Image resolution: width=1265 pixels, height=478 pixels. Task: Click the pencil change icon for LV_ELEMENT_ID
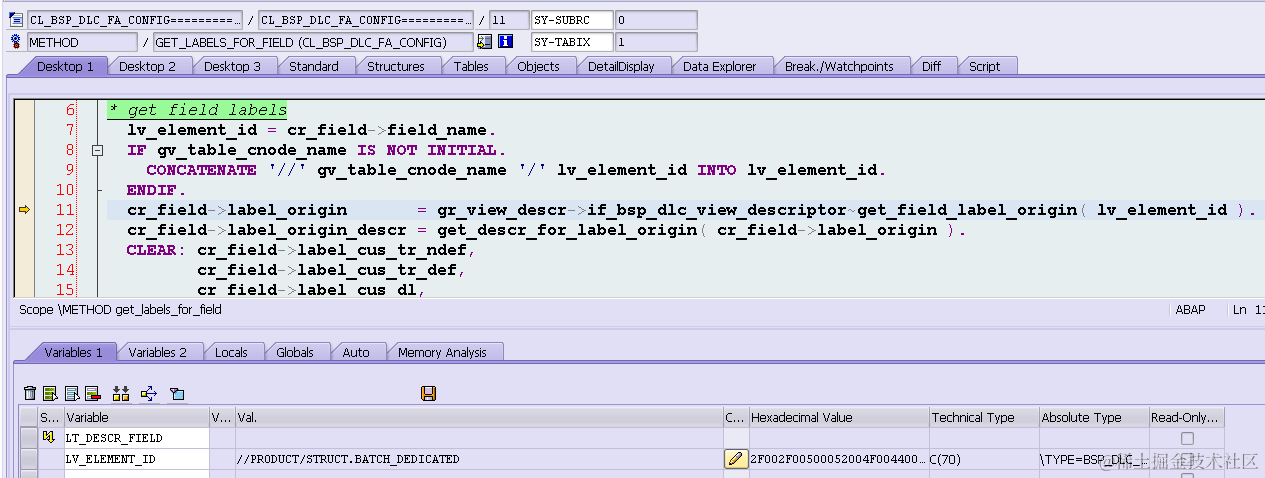coord(735,459)
